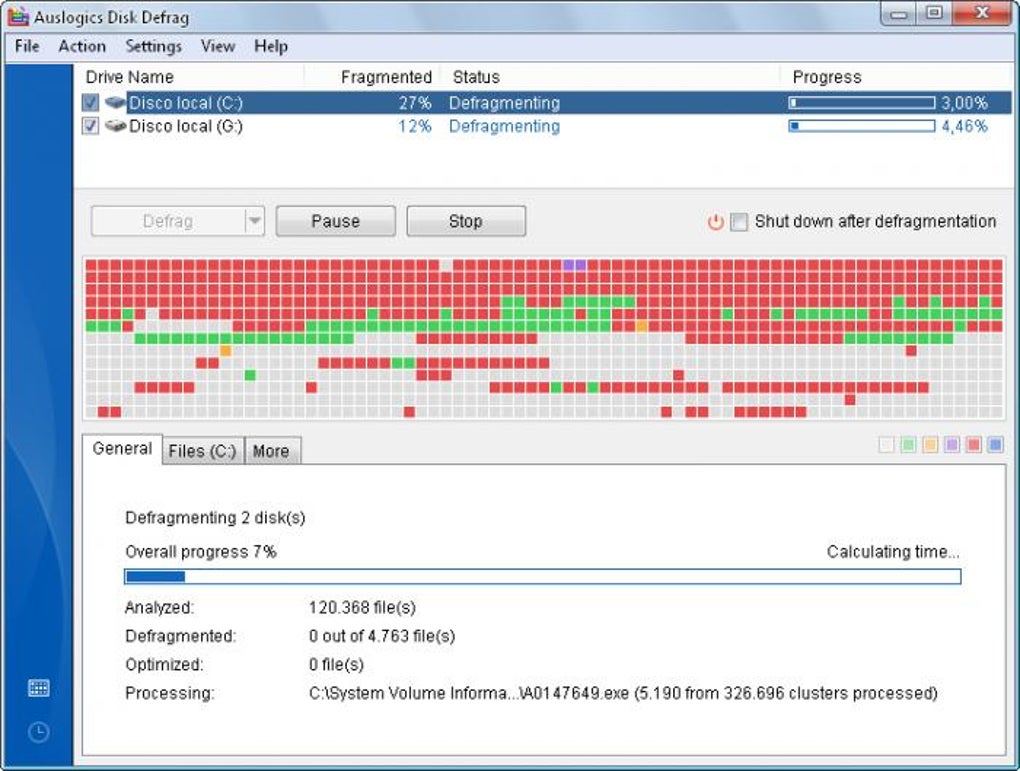This screenshot has width=1020, height=771.
Task: Open the cluster map sidebar icon
Action: (38, 688)
